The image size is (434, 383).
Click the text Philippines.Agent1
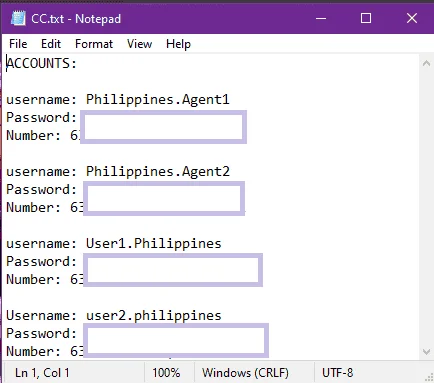[158, 99]
